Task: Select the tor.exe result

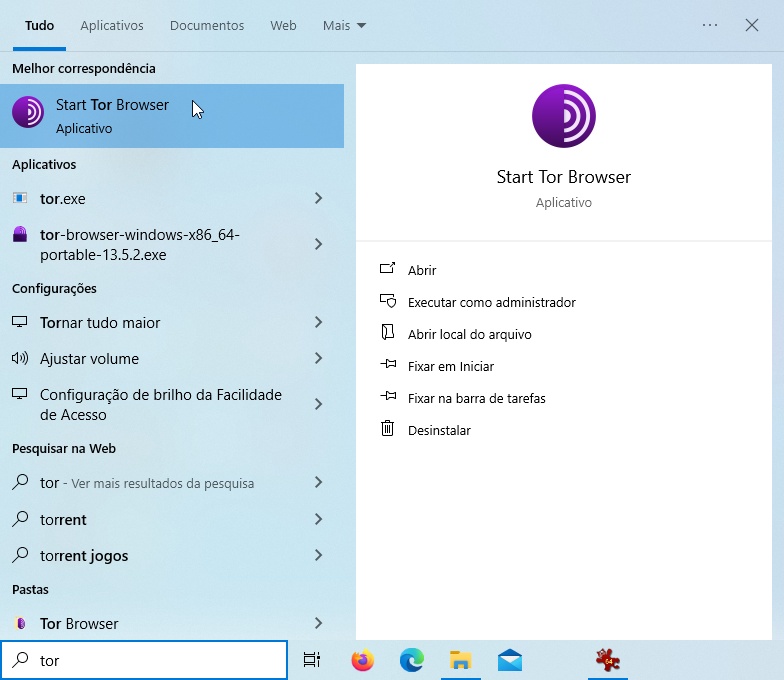Action: 172,198
